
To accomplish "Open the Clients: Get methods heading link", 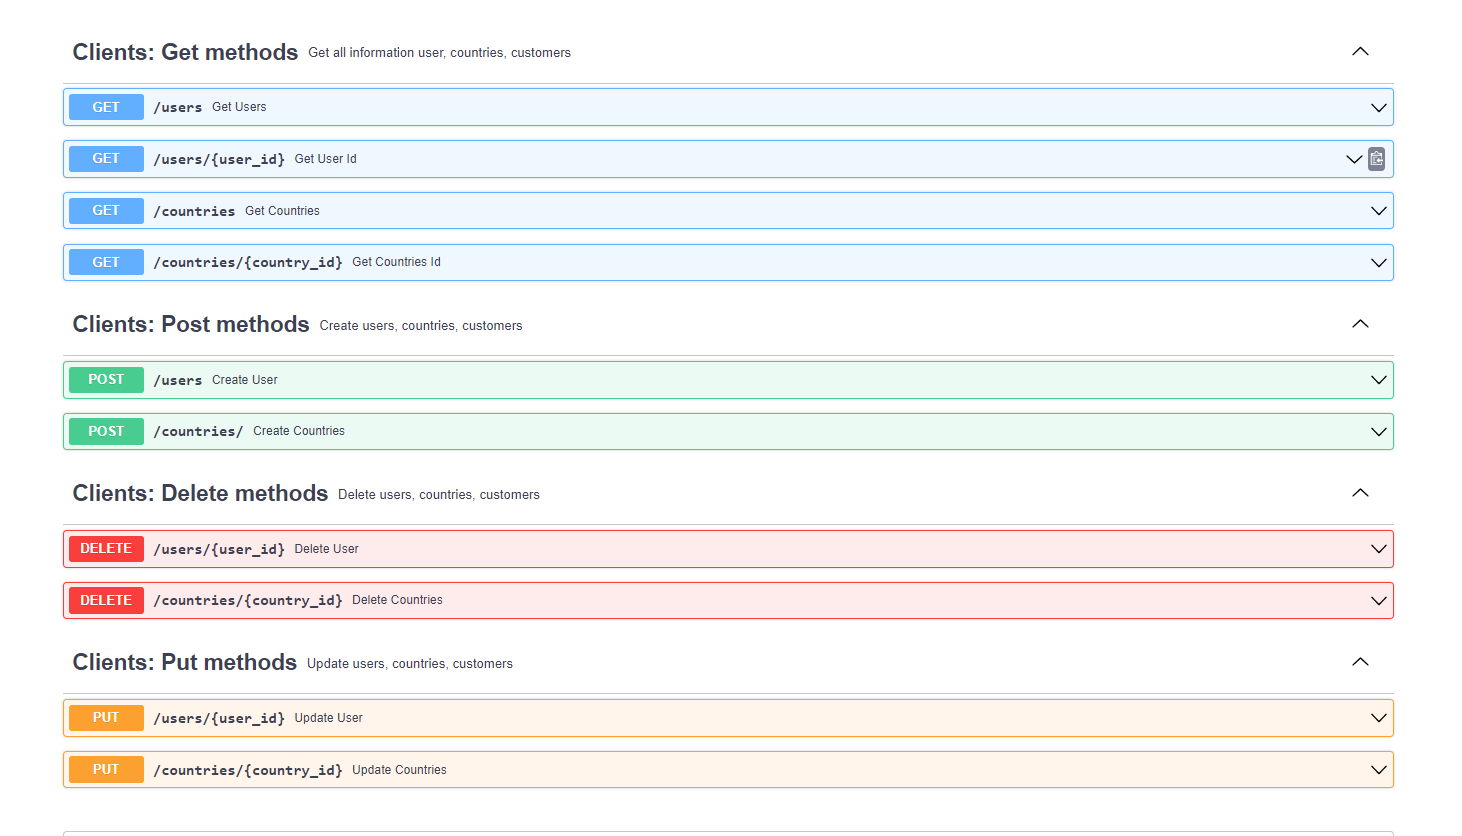I will [185, 52].
